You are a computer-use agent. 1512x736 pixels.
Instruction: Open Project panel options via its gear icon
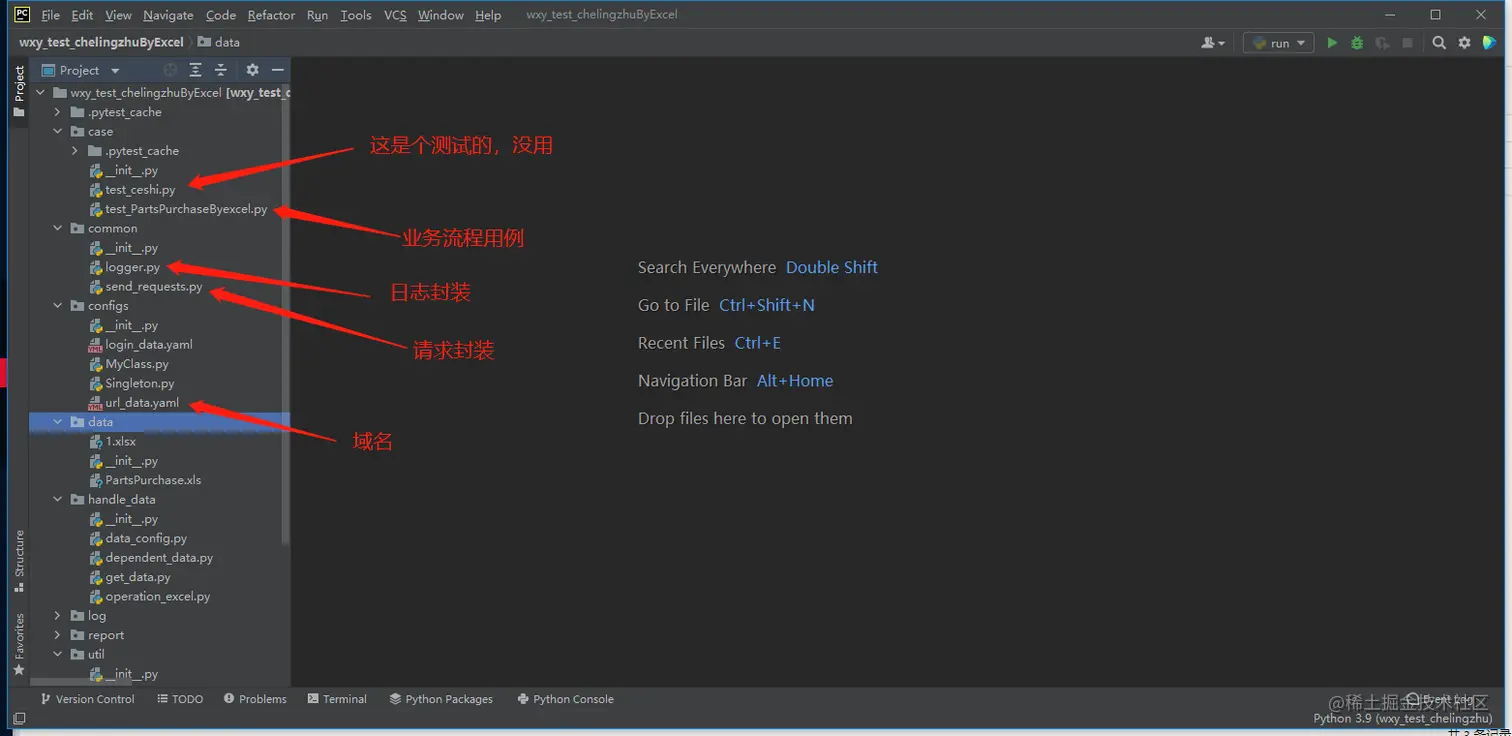pos(252,70)
